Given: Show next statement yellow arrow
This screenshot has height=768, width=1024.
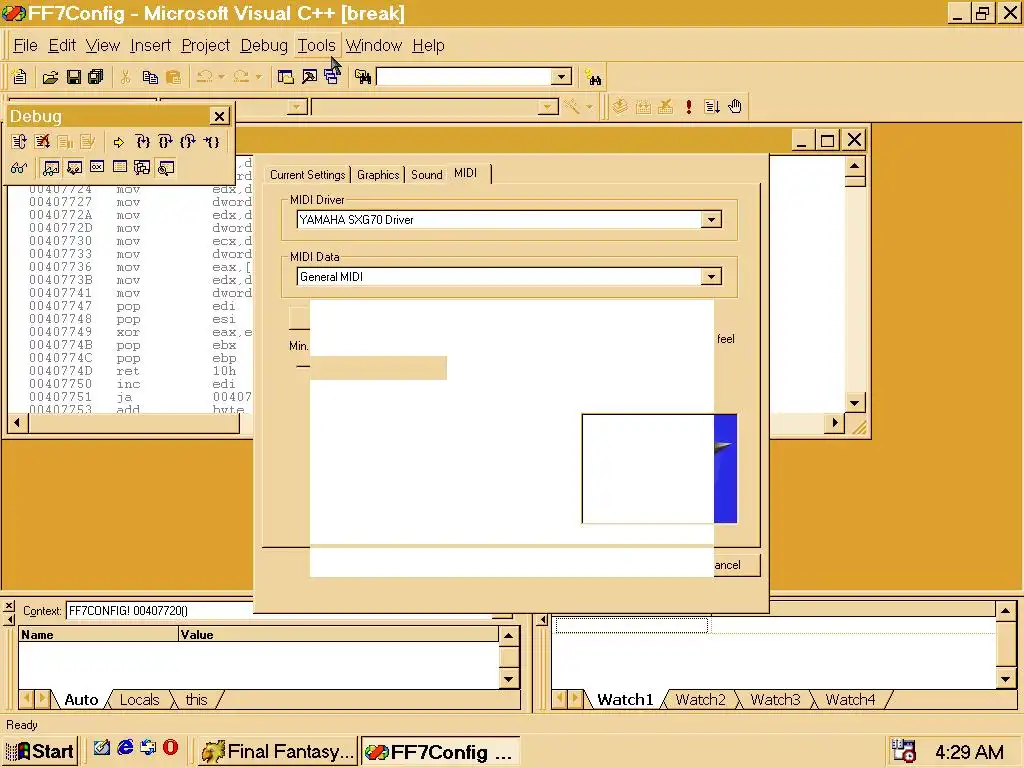Looking at the screenshot, I should click(x=118, y=142).
